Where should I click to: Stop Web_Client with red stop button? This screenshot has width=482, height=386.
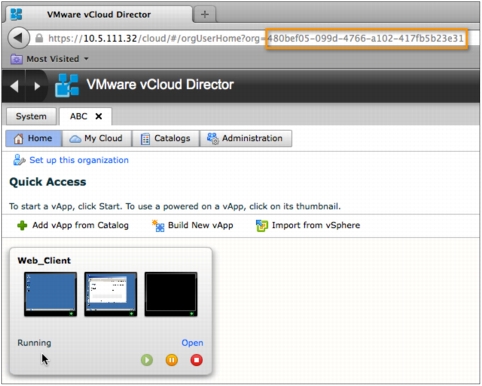[197, 360]
